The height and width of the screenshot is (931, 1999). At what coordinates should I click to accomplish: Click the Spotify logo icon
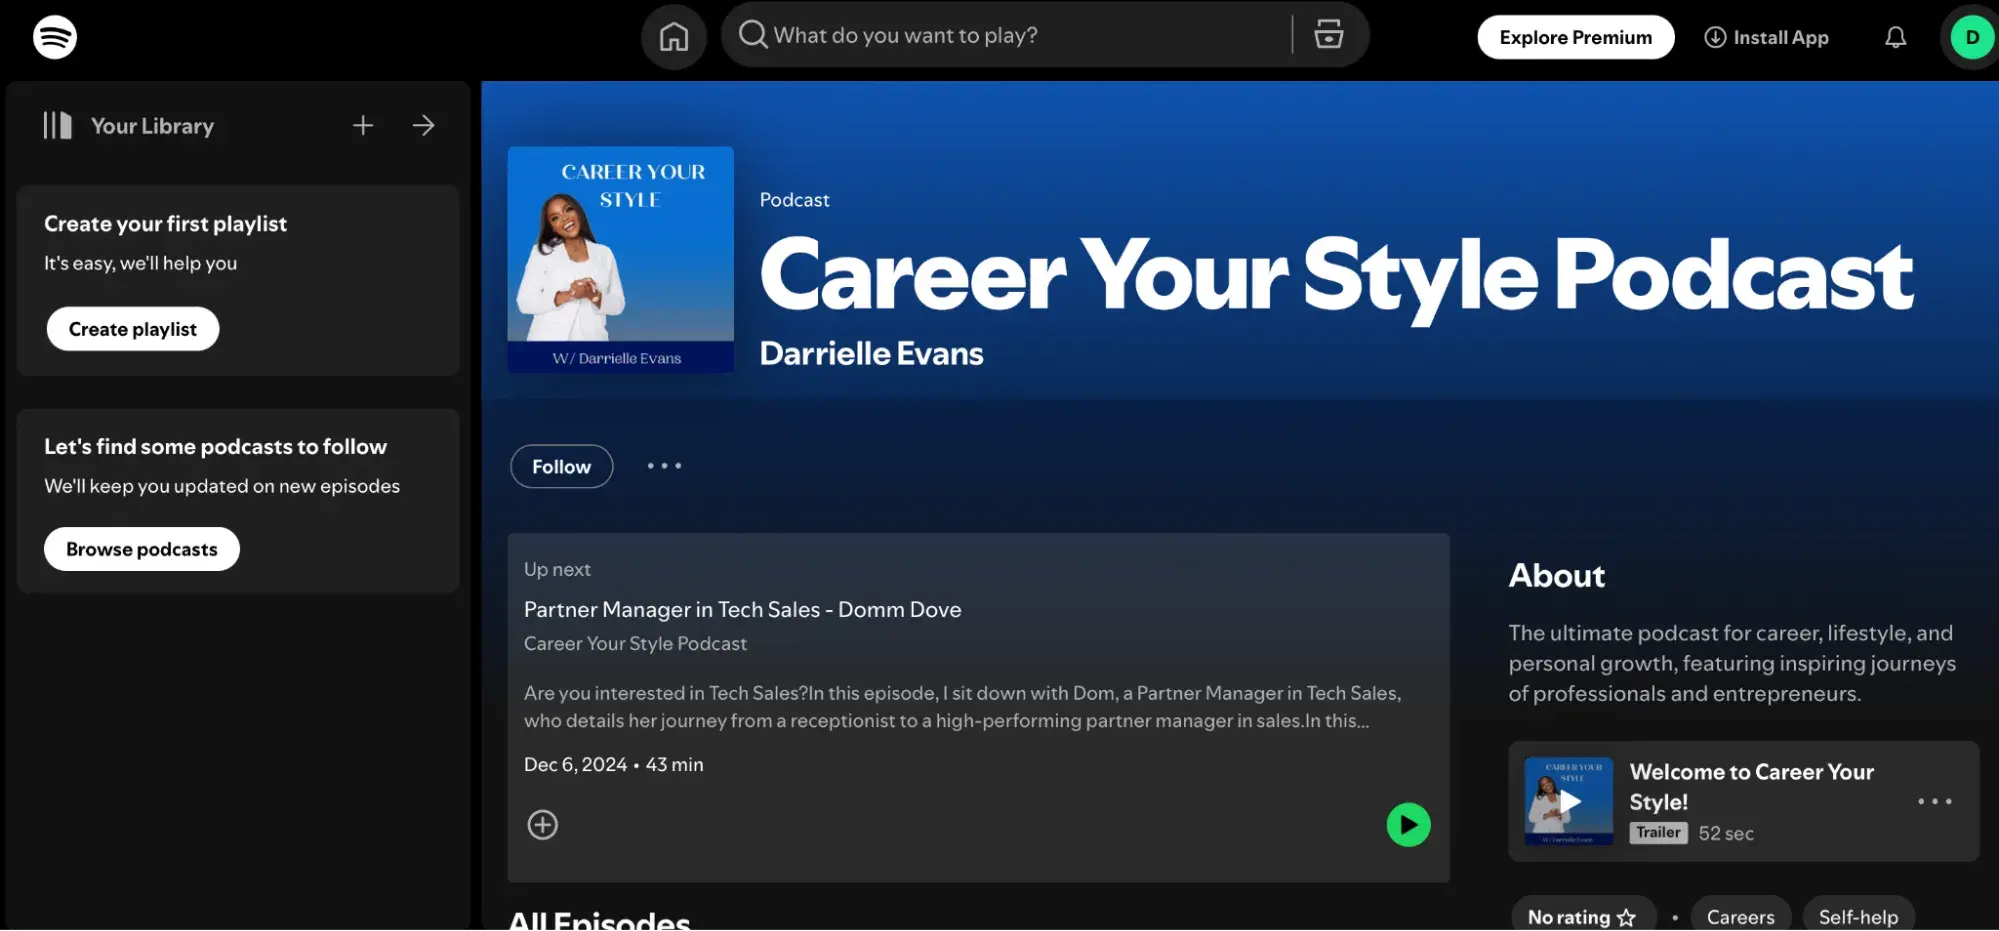click(x=55, y=37)
